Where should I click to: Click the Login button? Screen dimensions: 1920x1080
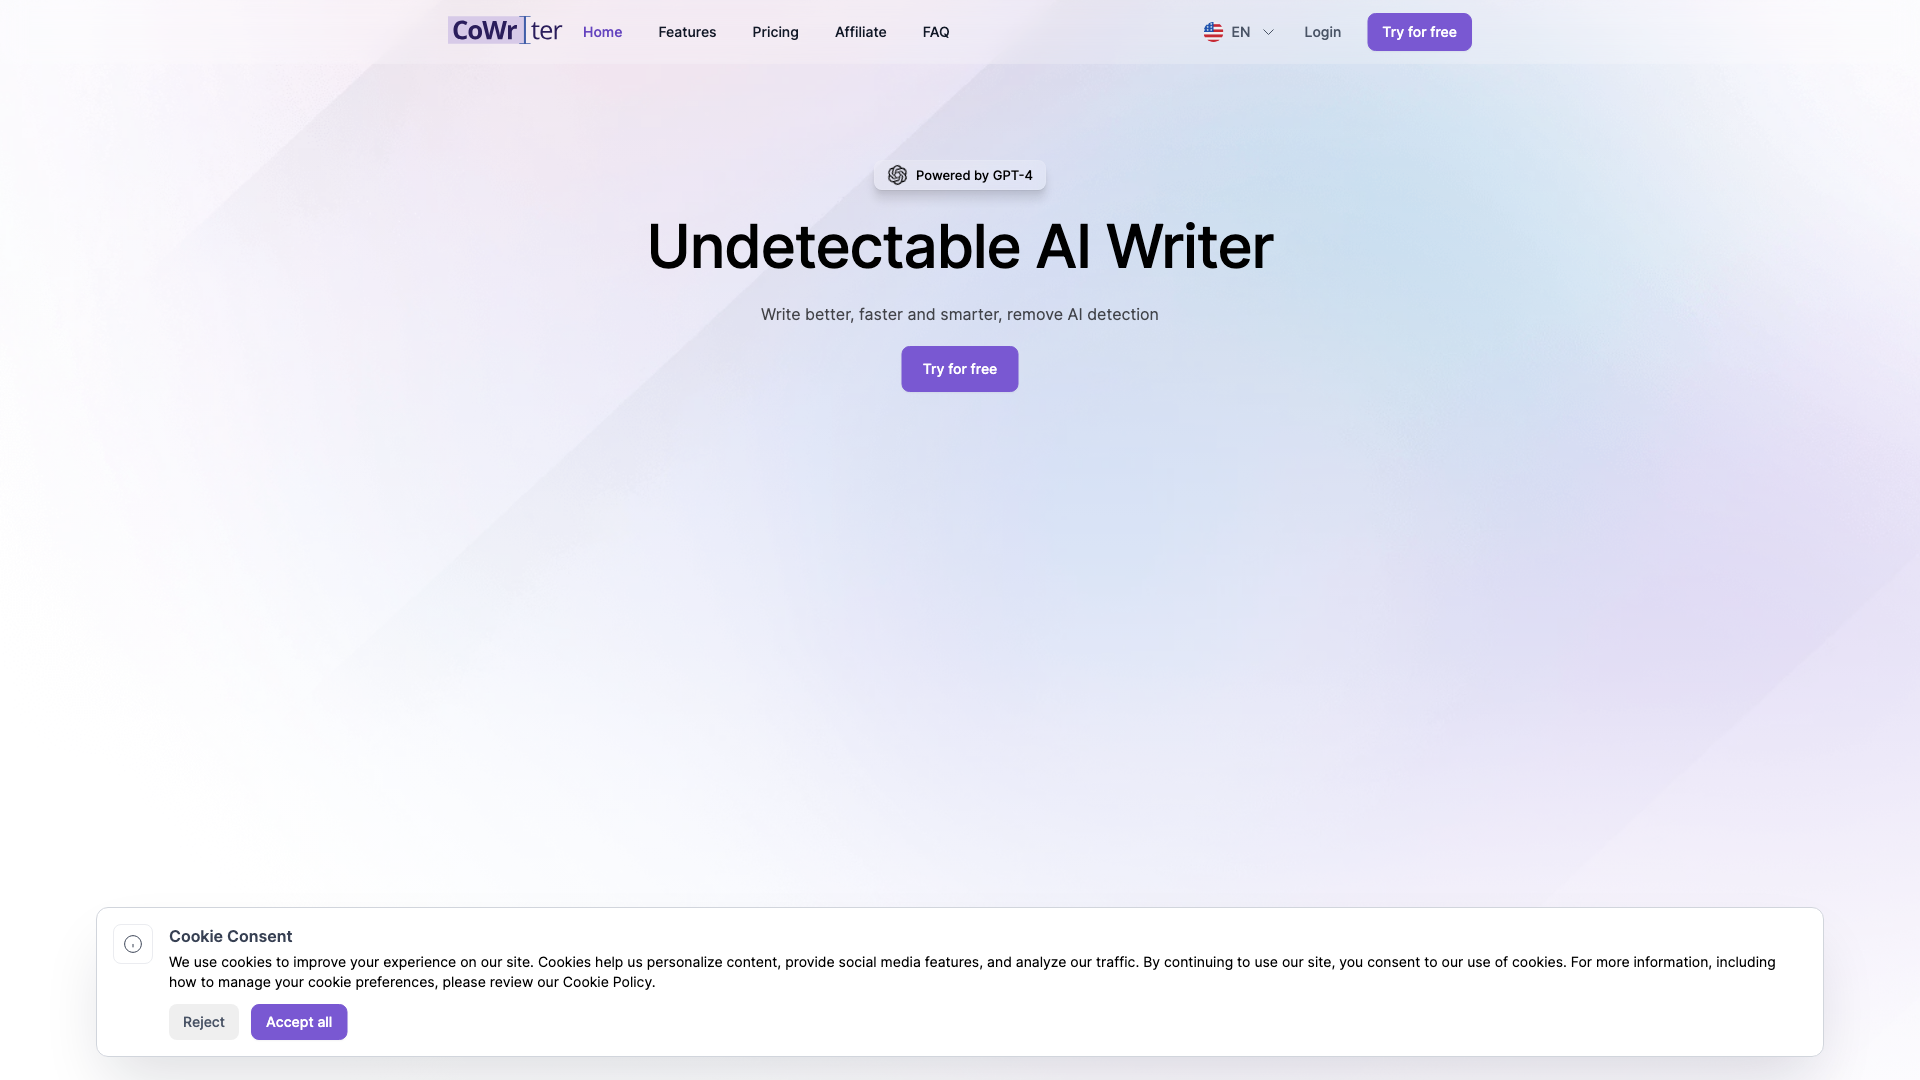pyautogui.click(x=1323, y=32)
